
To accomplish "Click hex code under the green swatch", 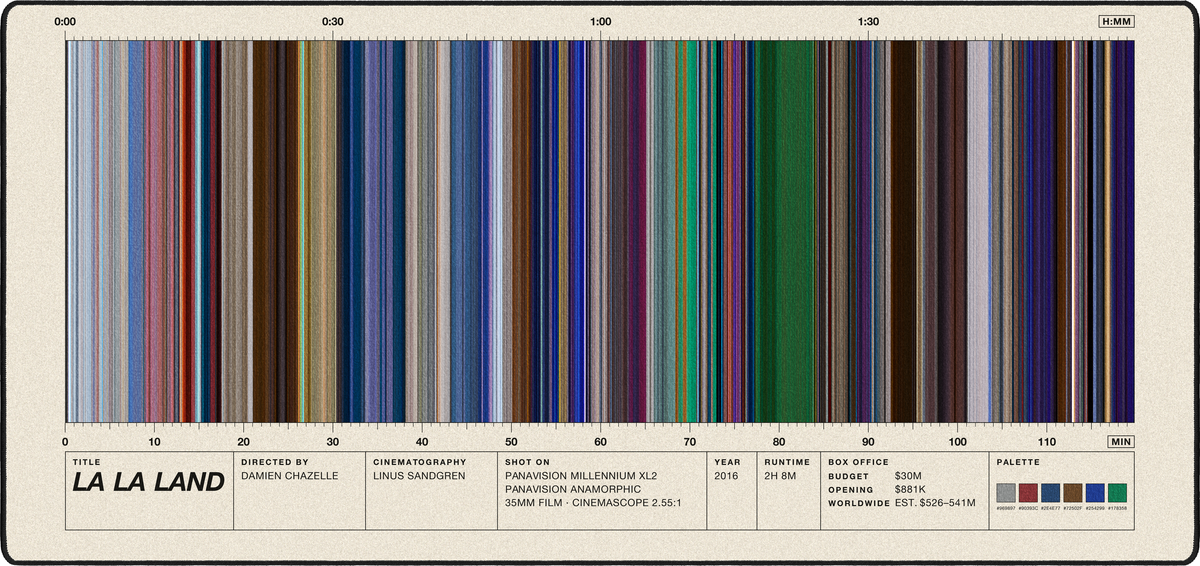I will pos(1117,508).
